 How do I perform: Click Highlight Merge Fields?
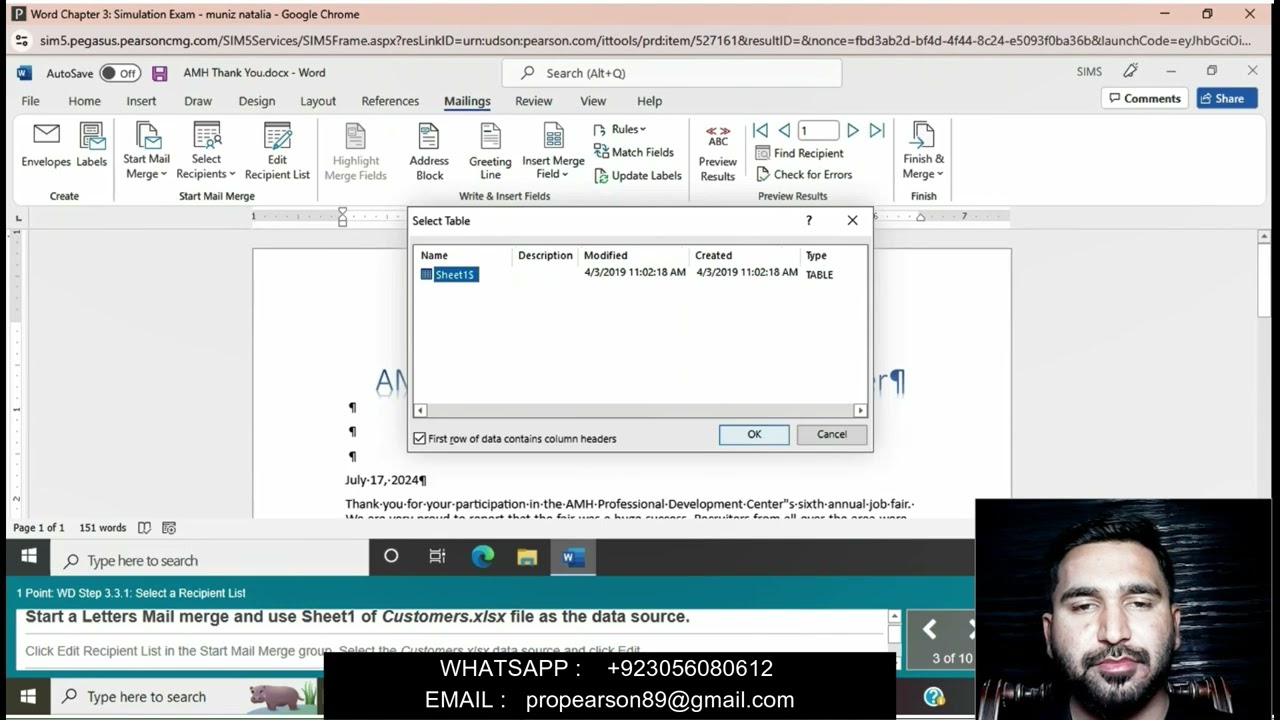pos(356,152)
